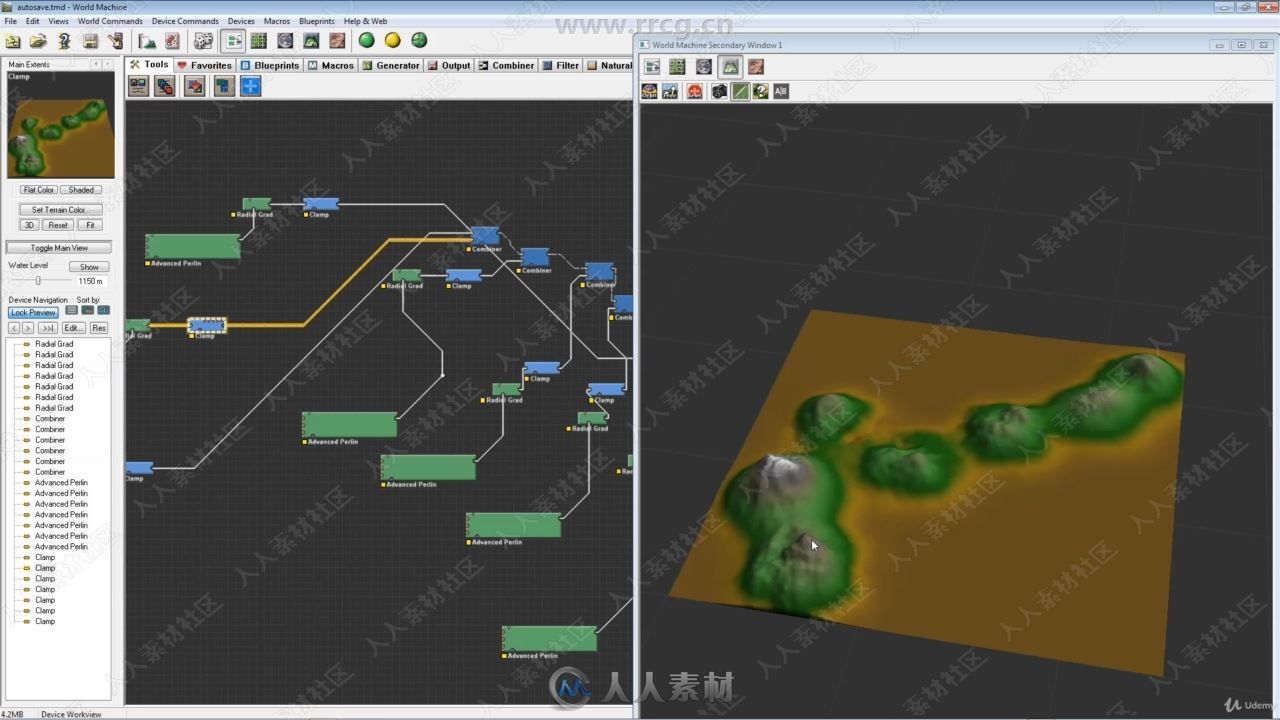The height and width of the screenshot is (720, 1280).
Task: Switch to the Combiner tab
Action: [x=506, y=65]
